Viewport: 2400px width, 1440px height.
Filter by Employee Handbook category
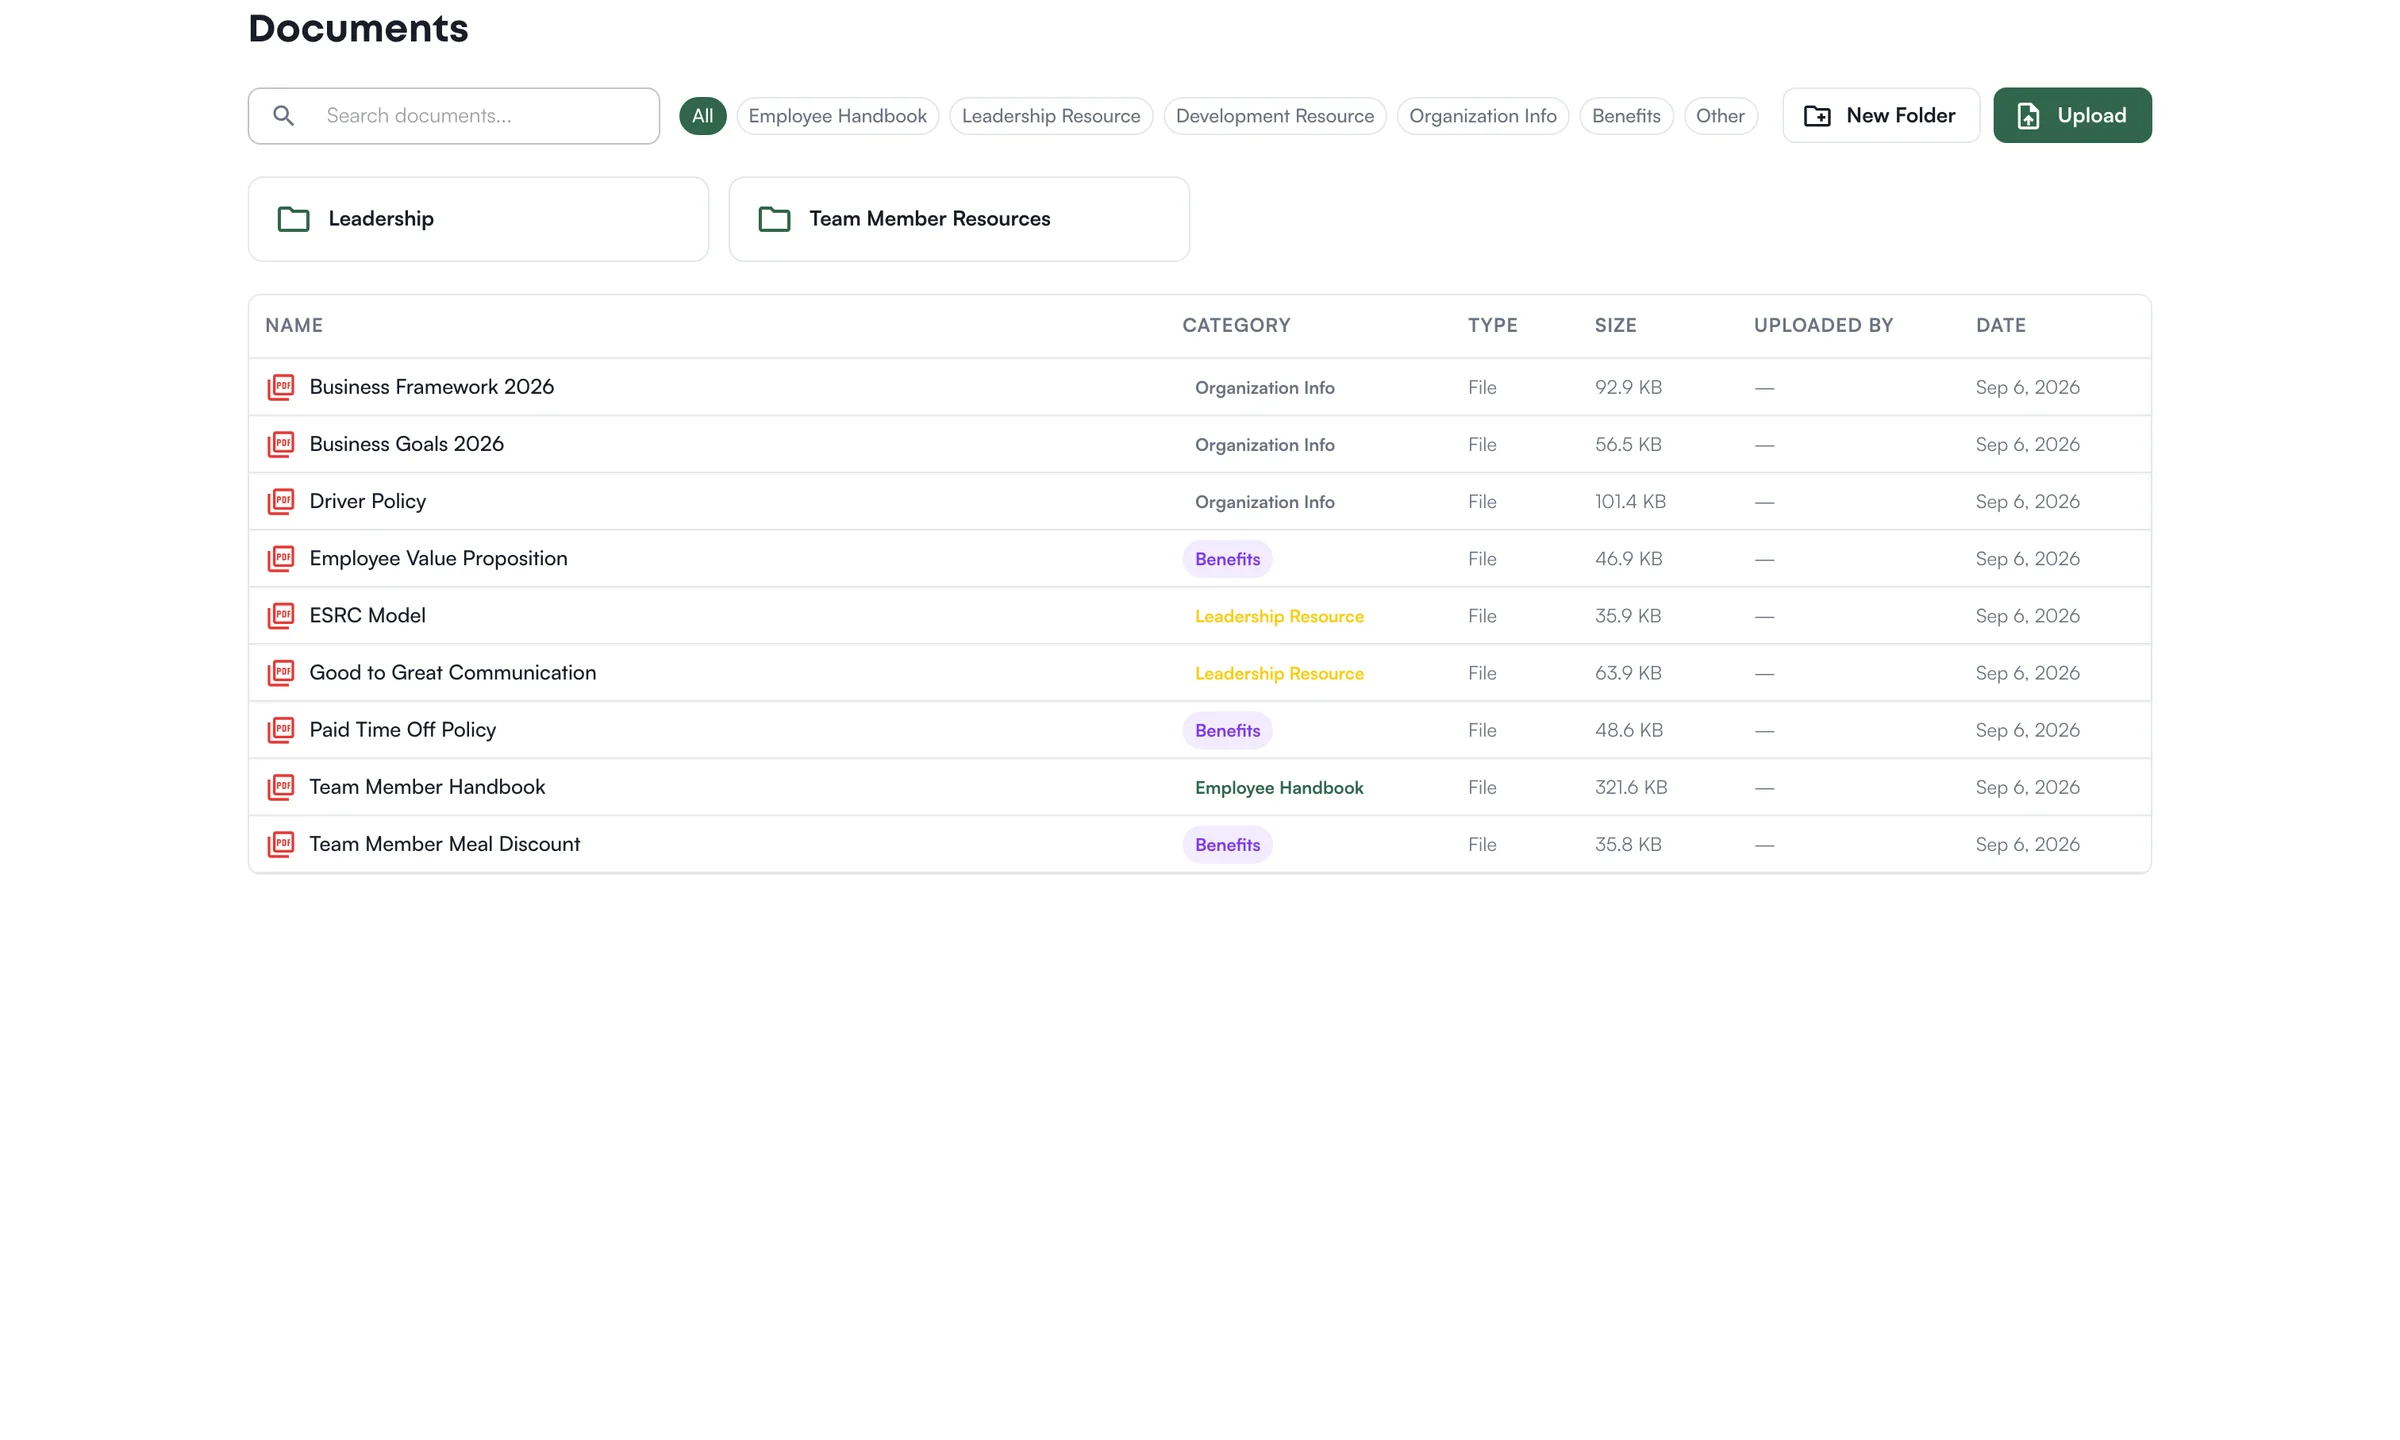(x=837, y=116)
